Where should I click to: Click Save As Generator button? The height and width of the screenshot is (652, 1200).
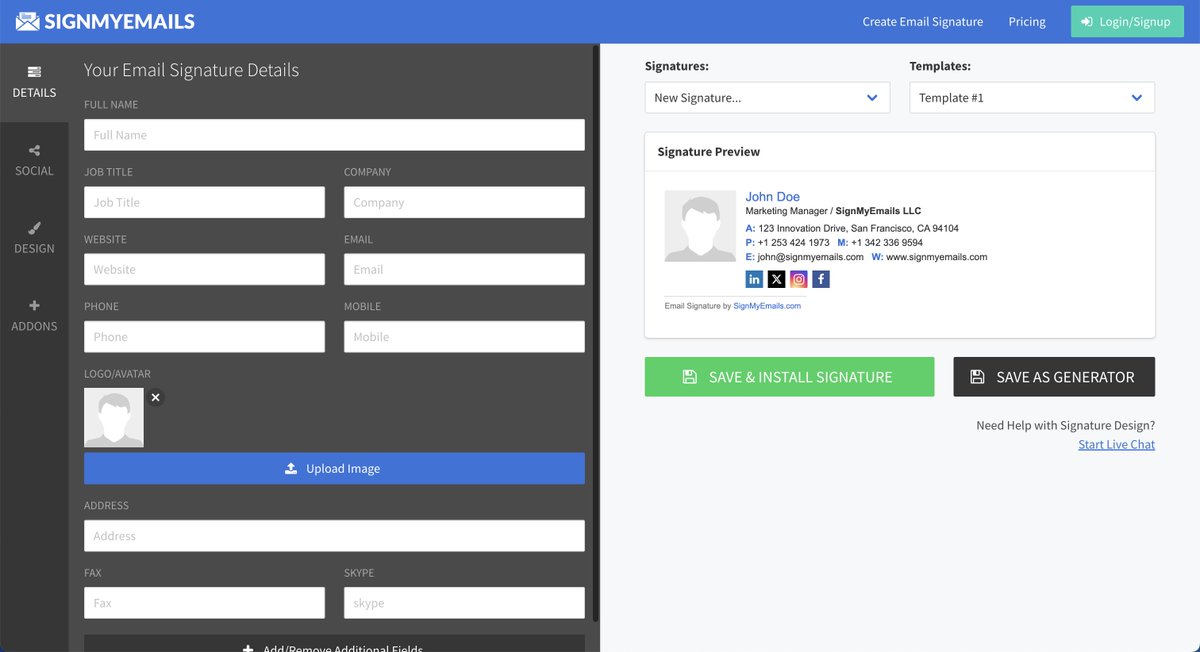pos(1054,377)
